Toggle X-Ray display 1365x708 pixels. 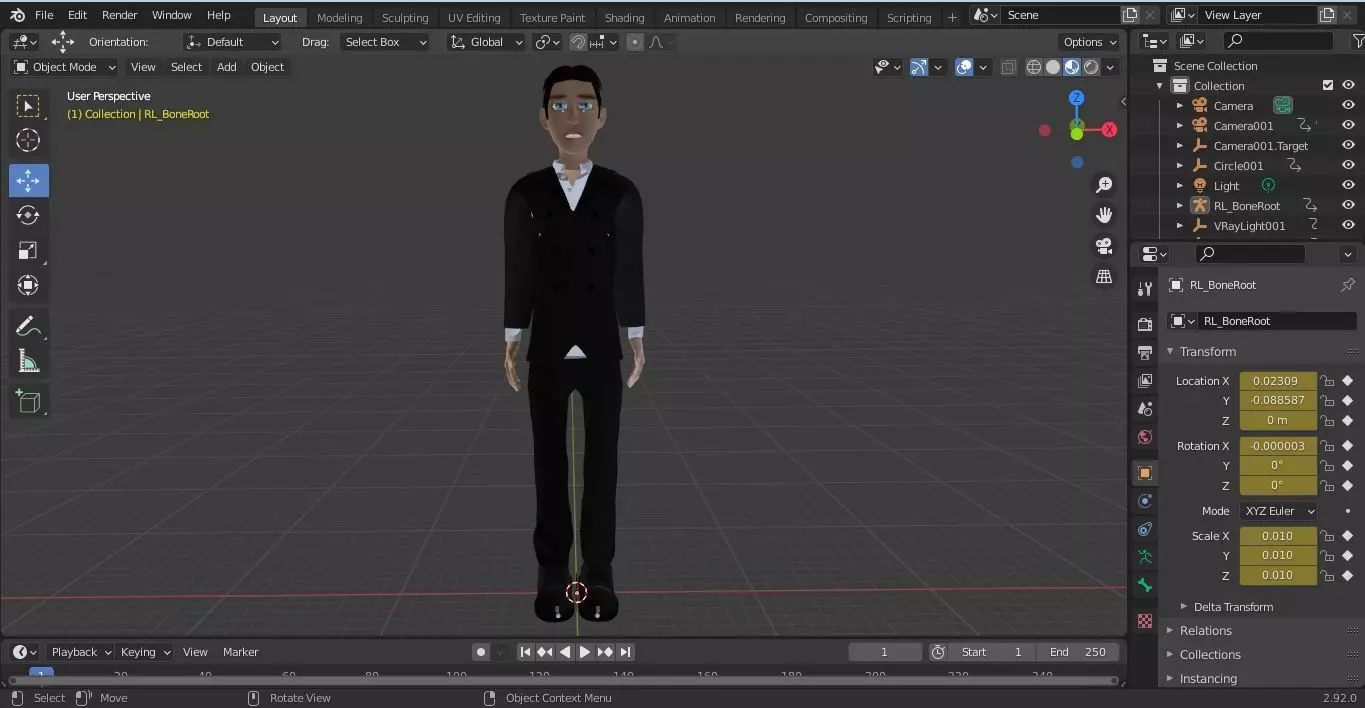(1008, 67)
